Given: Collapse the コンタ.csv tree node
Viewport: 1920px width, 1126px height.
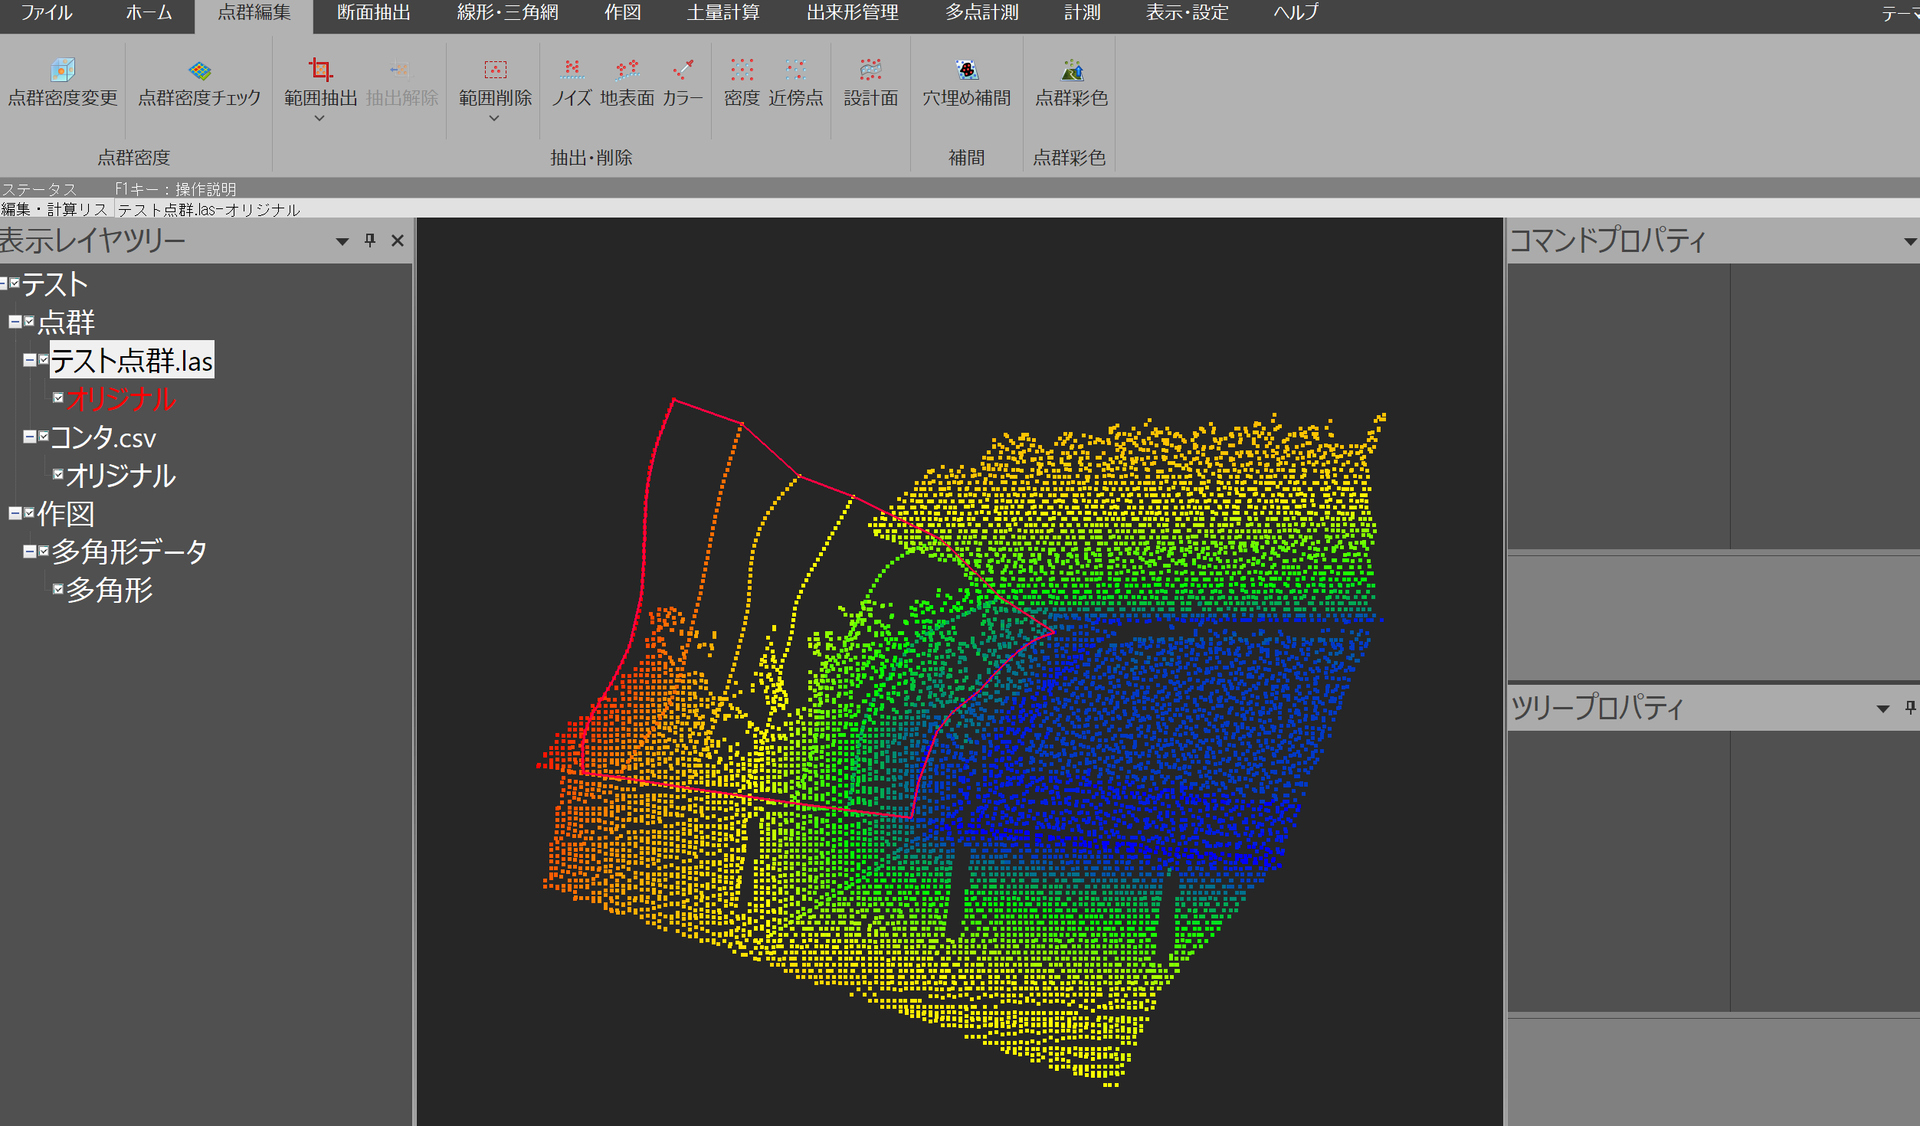Looking at the screenshot, I should click(x=30, y=437).
